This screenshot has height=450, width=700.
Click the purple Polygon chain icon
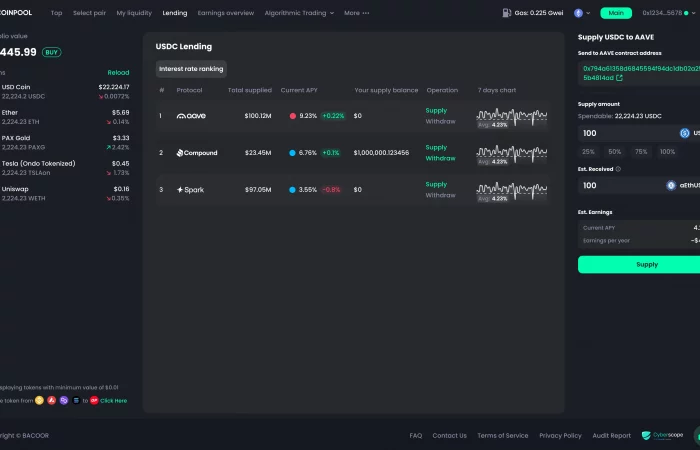(64, 400)
